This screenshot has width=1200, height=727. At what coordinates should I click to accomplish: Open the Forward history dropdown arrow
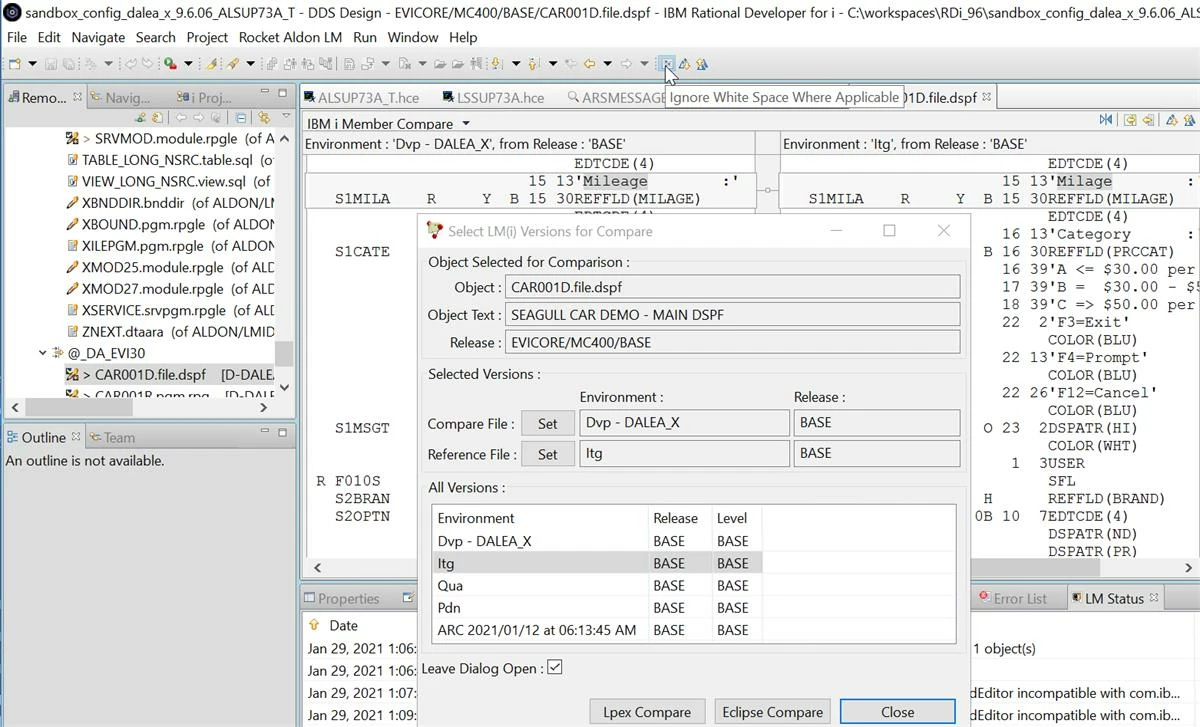tap(644, 64)
